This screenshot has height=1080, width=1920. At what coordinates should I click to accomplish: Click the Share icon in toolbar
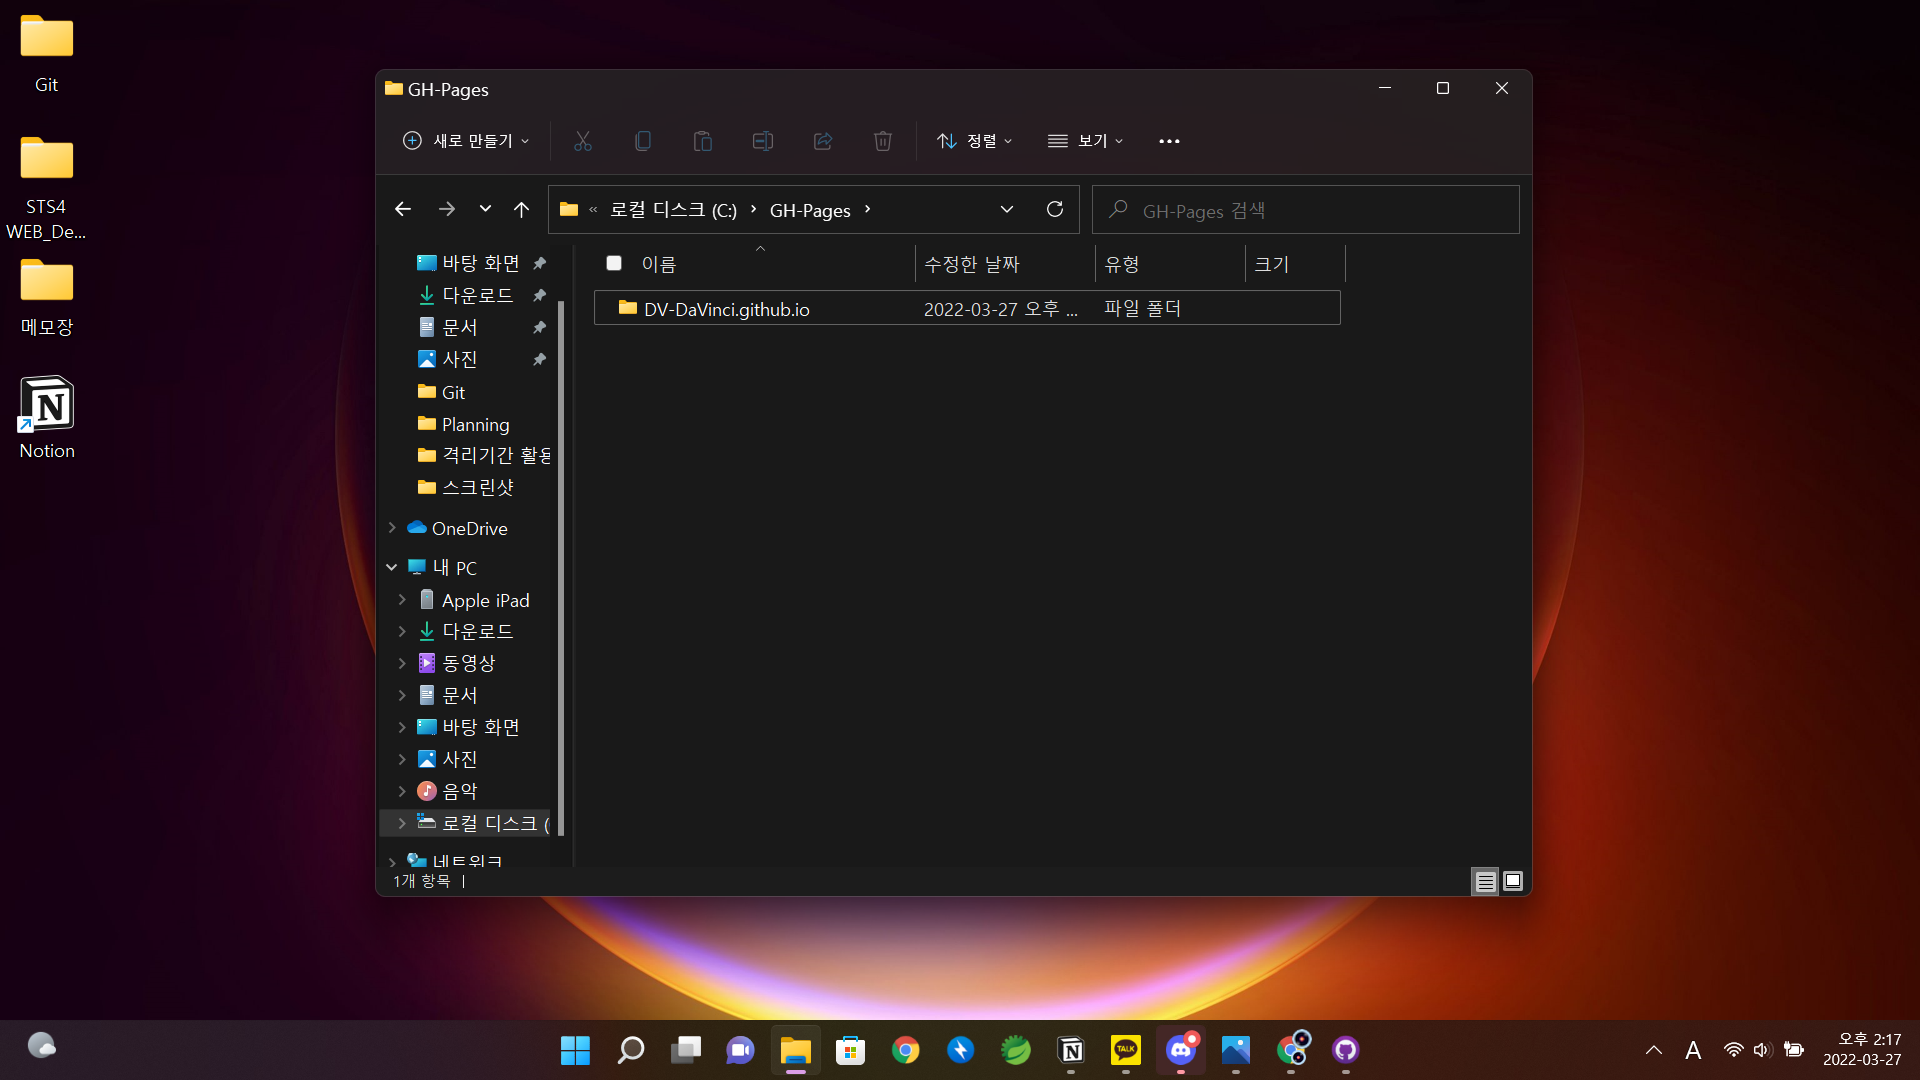[x=823, y=141]
